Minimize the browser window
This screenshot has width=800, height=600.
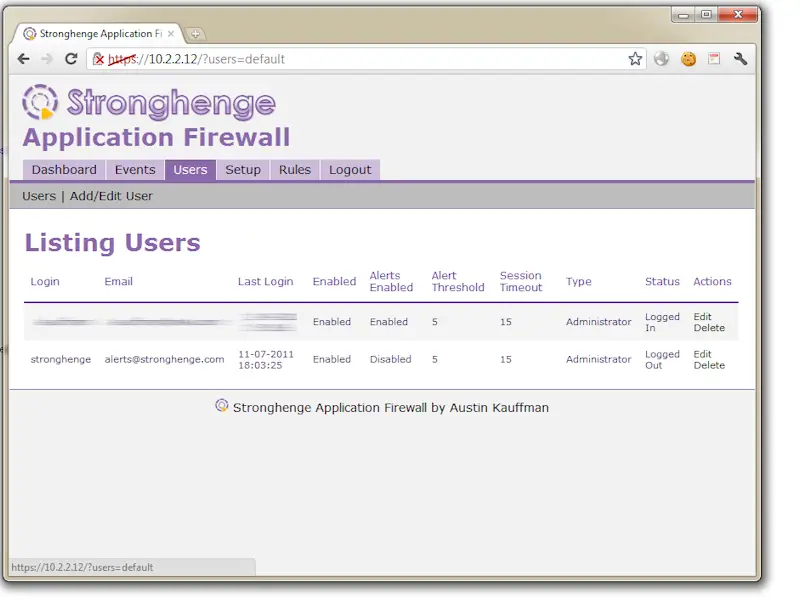coord(683,15)
